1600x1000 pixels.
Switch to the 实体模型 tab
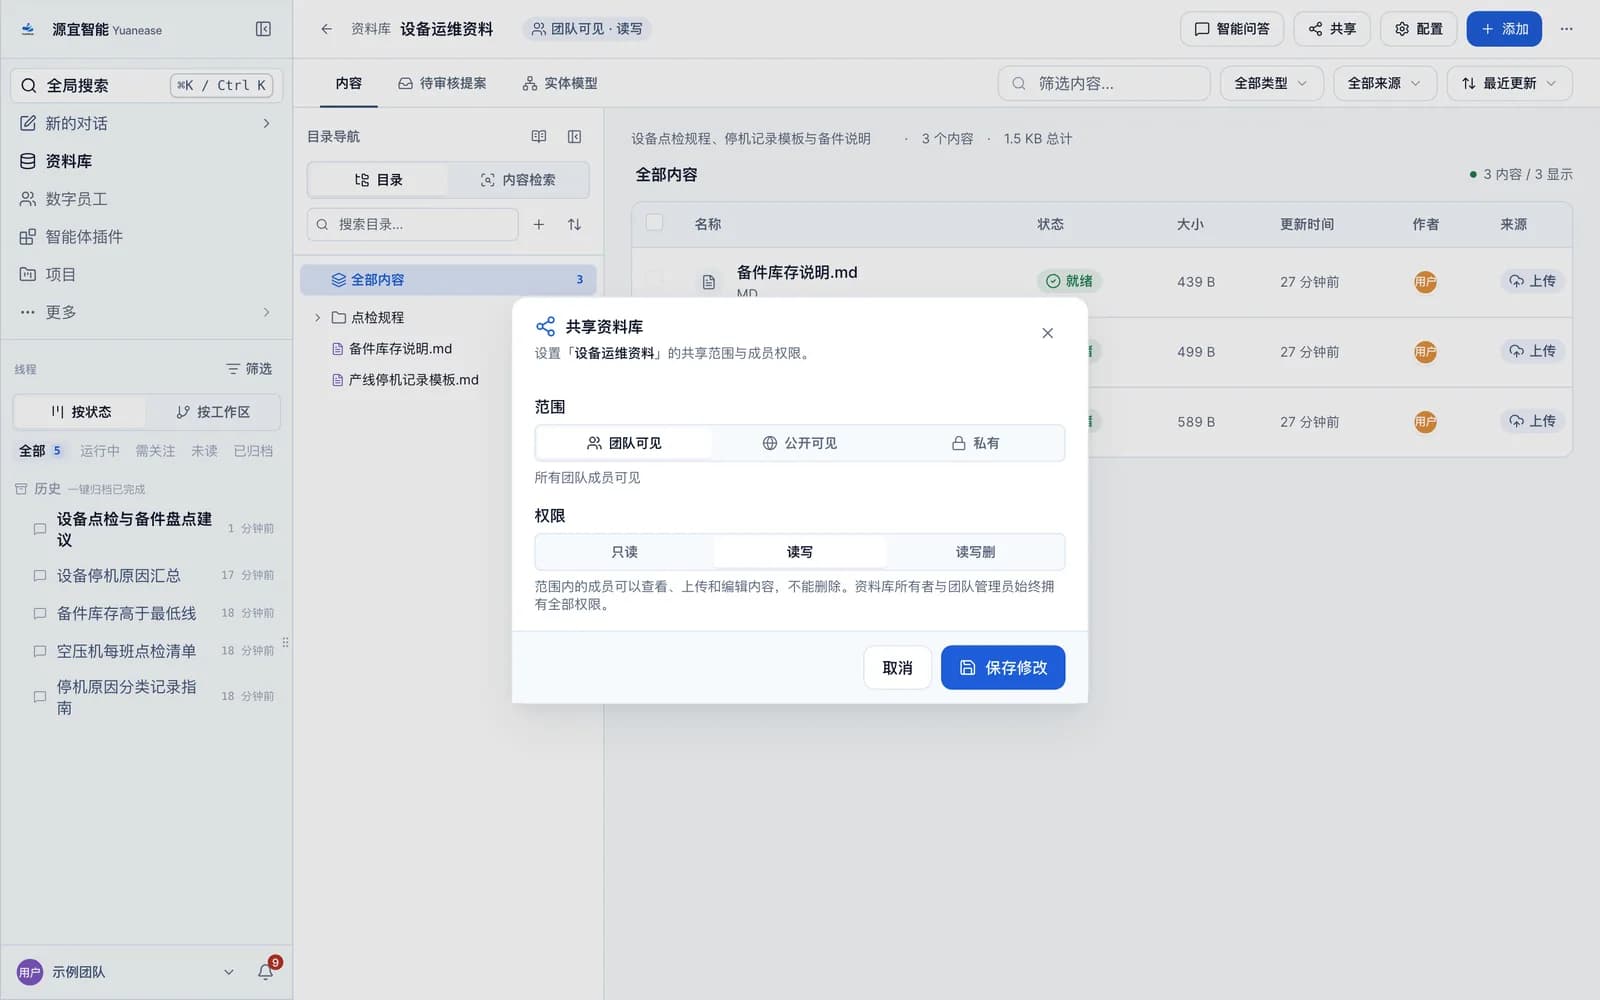point(560,83)
